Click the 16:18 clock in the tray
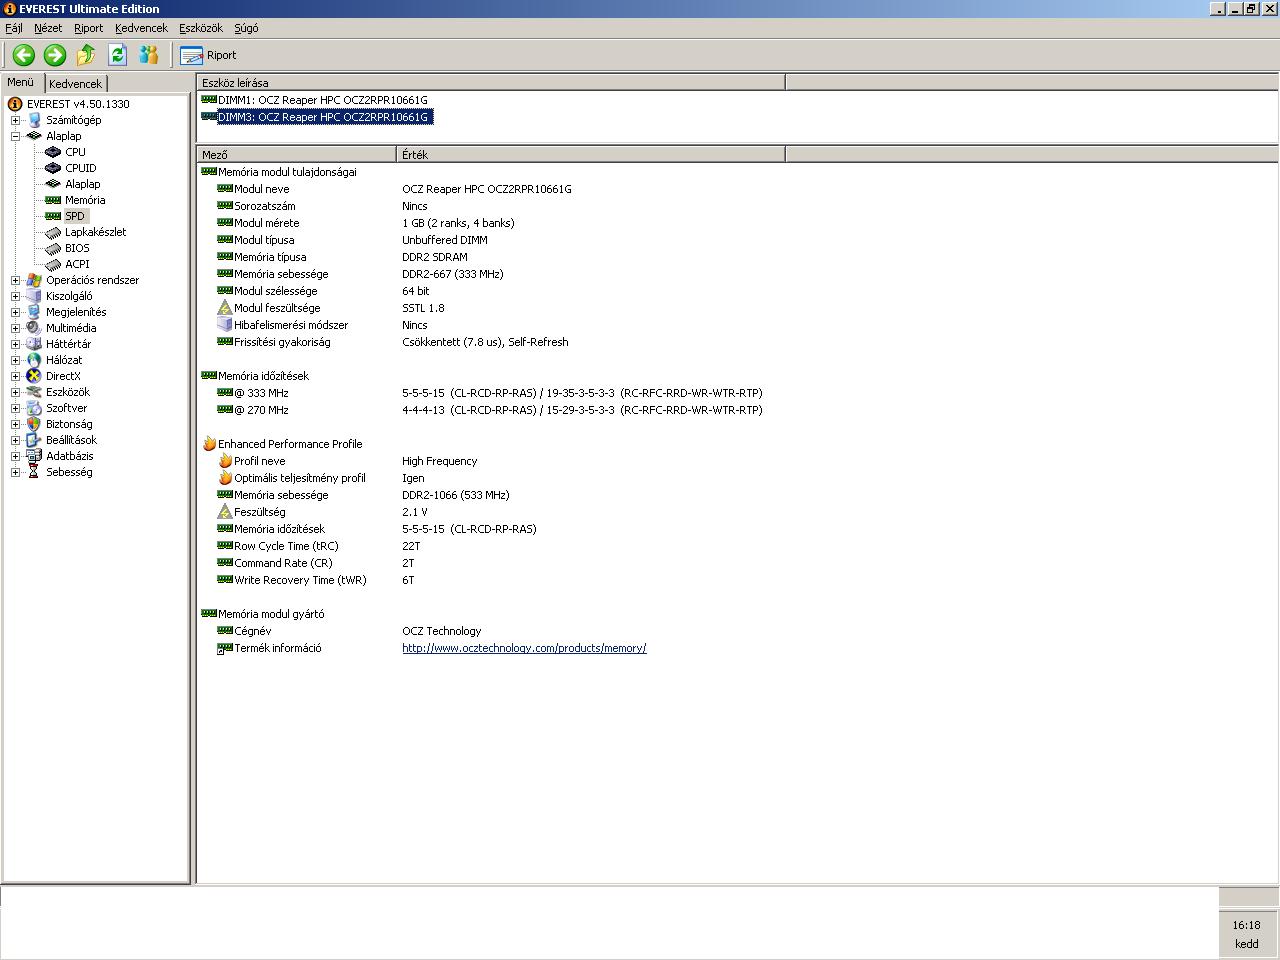Viewport: 1280px width, 960px height. pos(1246,925)
